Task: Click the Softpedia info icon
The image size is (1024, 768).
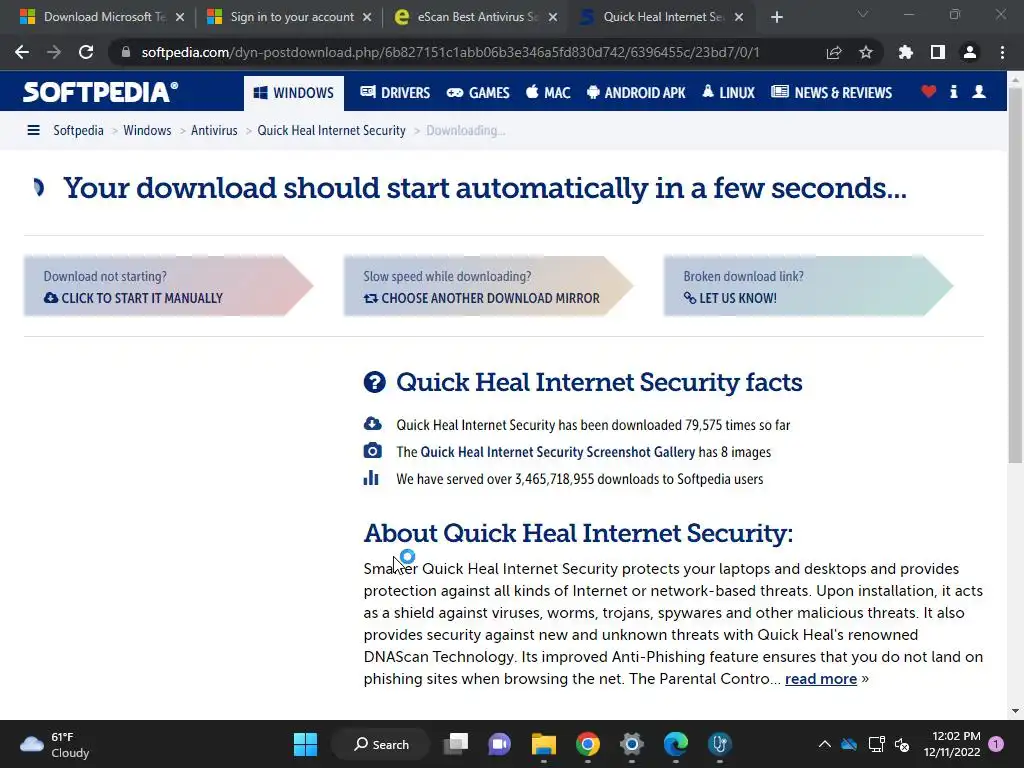Action: pos(954,92)
